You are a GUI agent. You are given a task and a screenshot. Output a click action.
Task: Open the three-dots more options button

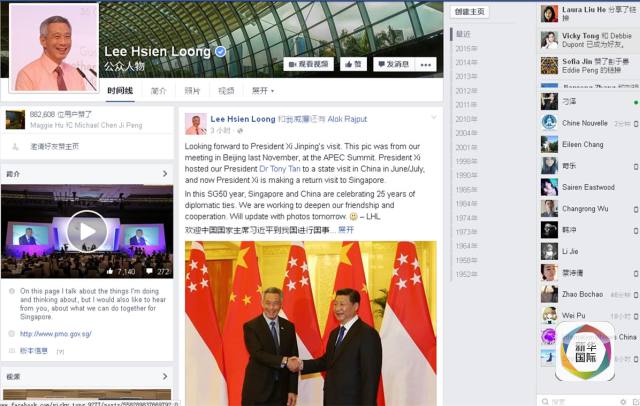(426, 64)
